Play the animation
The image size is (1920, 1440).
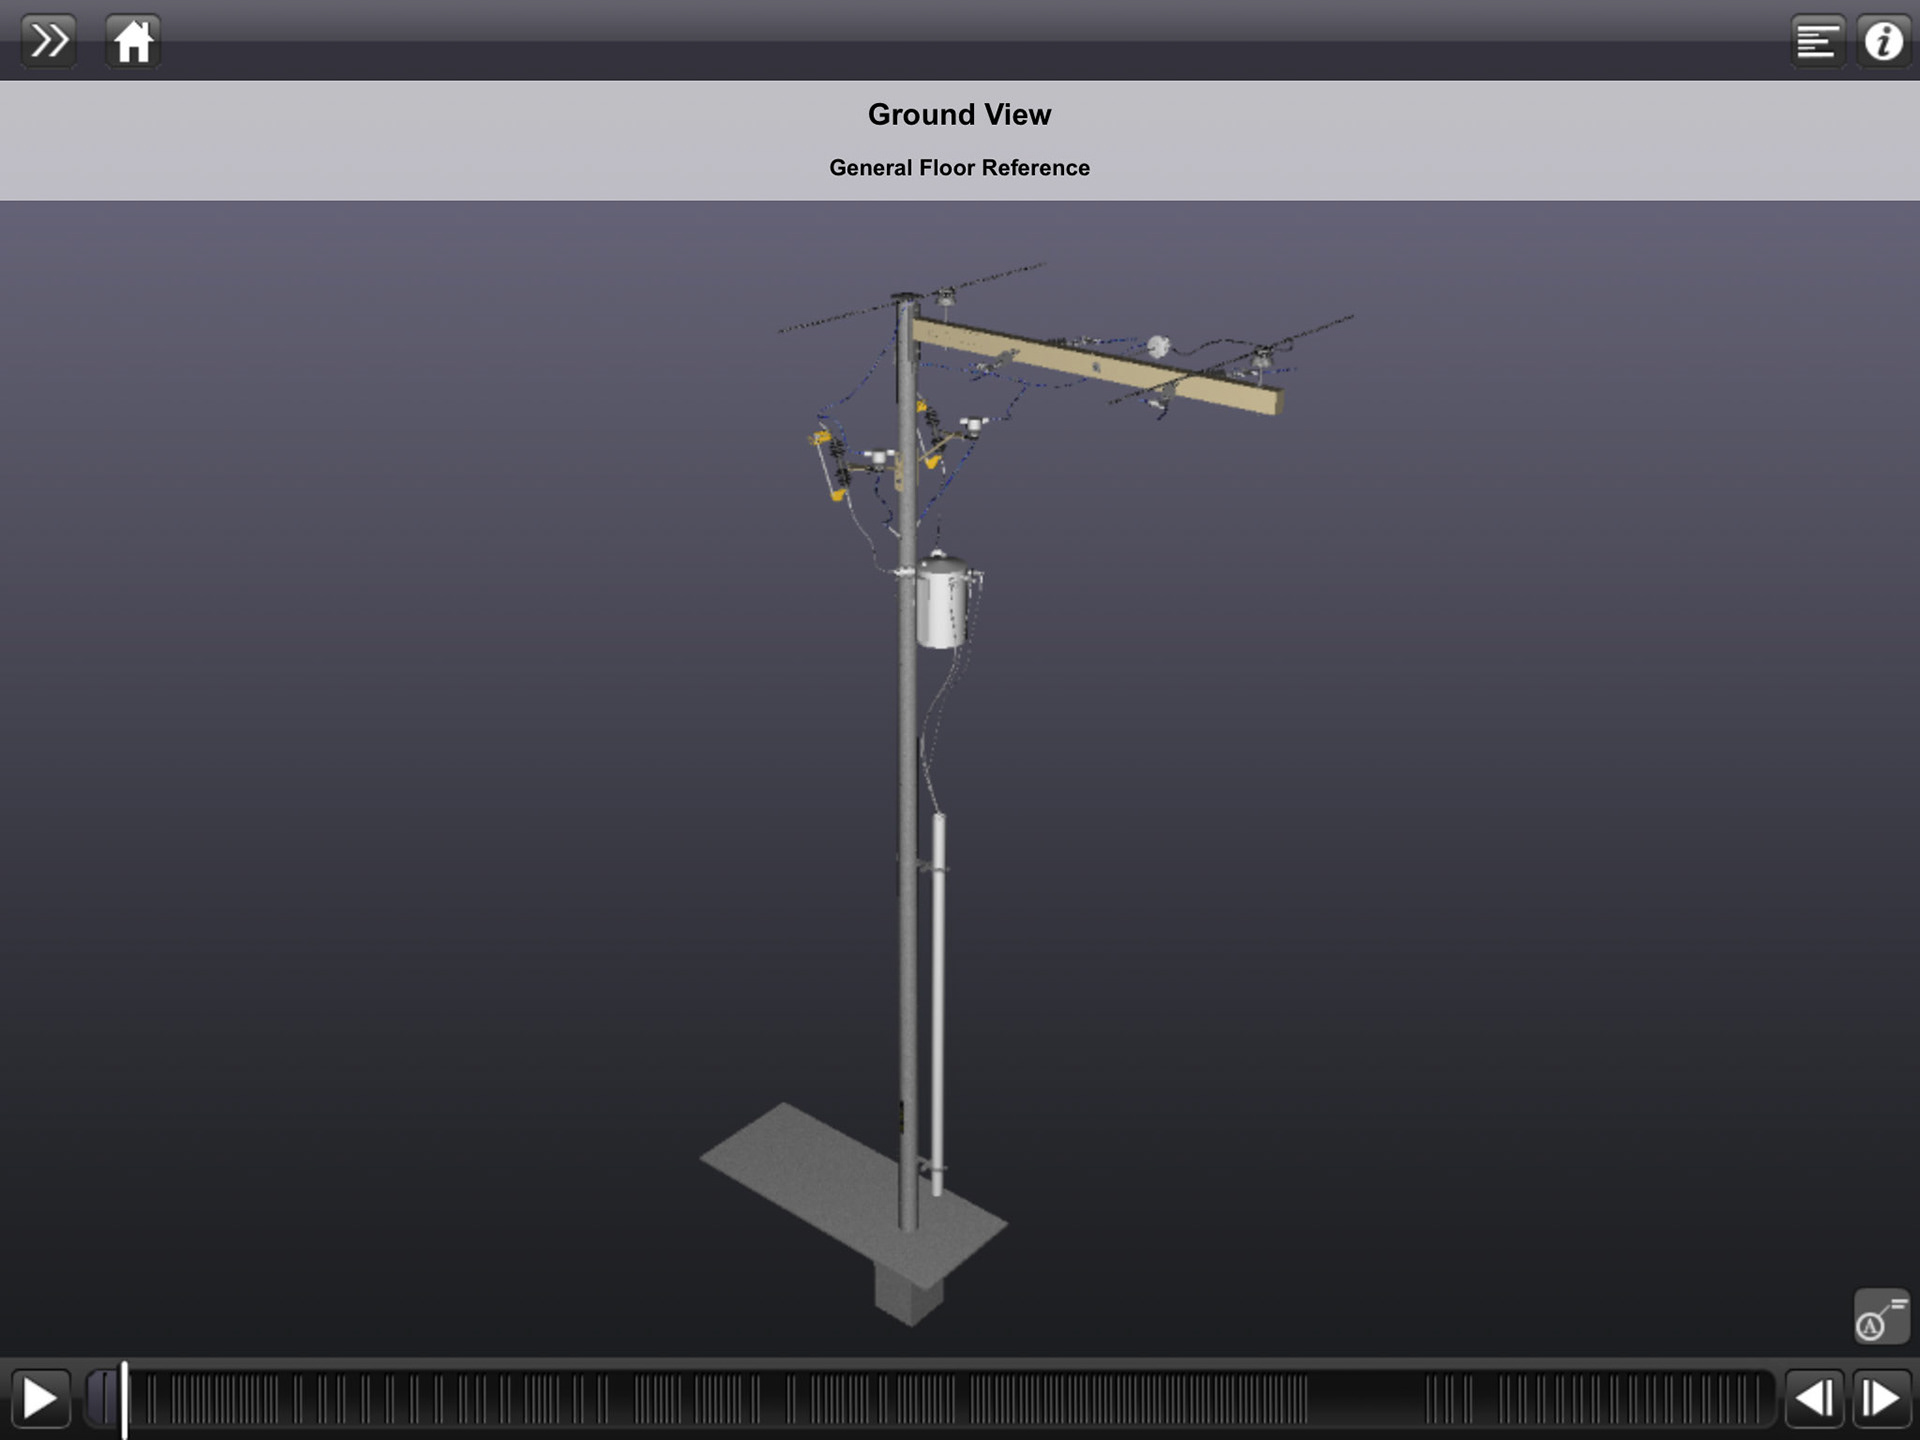(40, 1398)
